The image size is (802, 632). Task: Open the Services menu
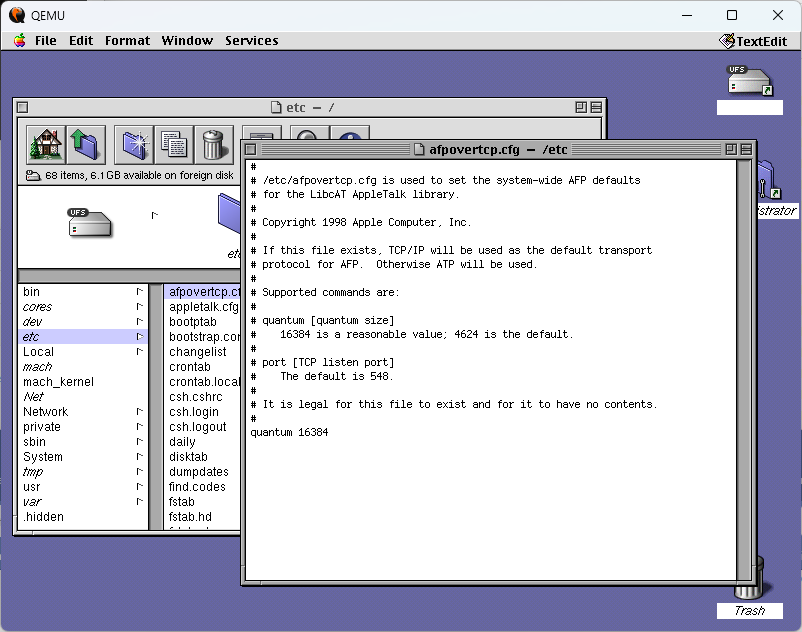coord(252,40)
